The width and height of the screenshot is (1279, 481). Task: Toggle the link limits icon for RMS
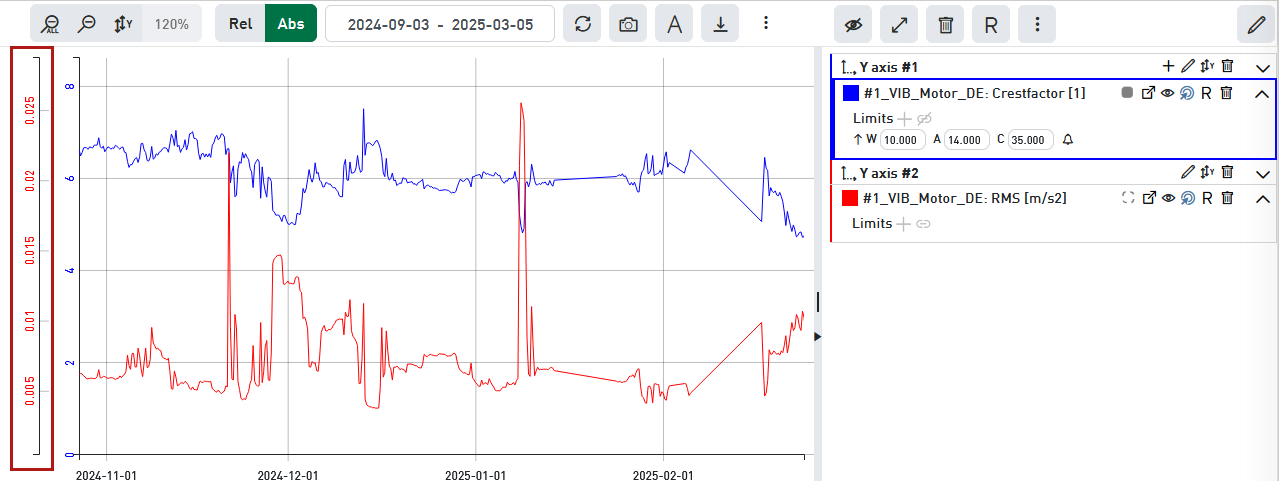pos(923,224)
